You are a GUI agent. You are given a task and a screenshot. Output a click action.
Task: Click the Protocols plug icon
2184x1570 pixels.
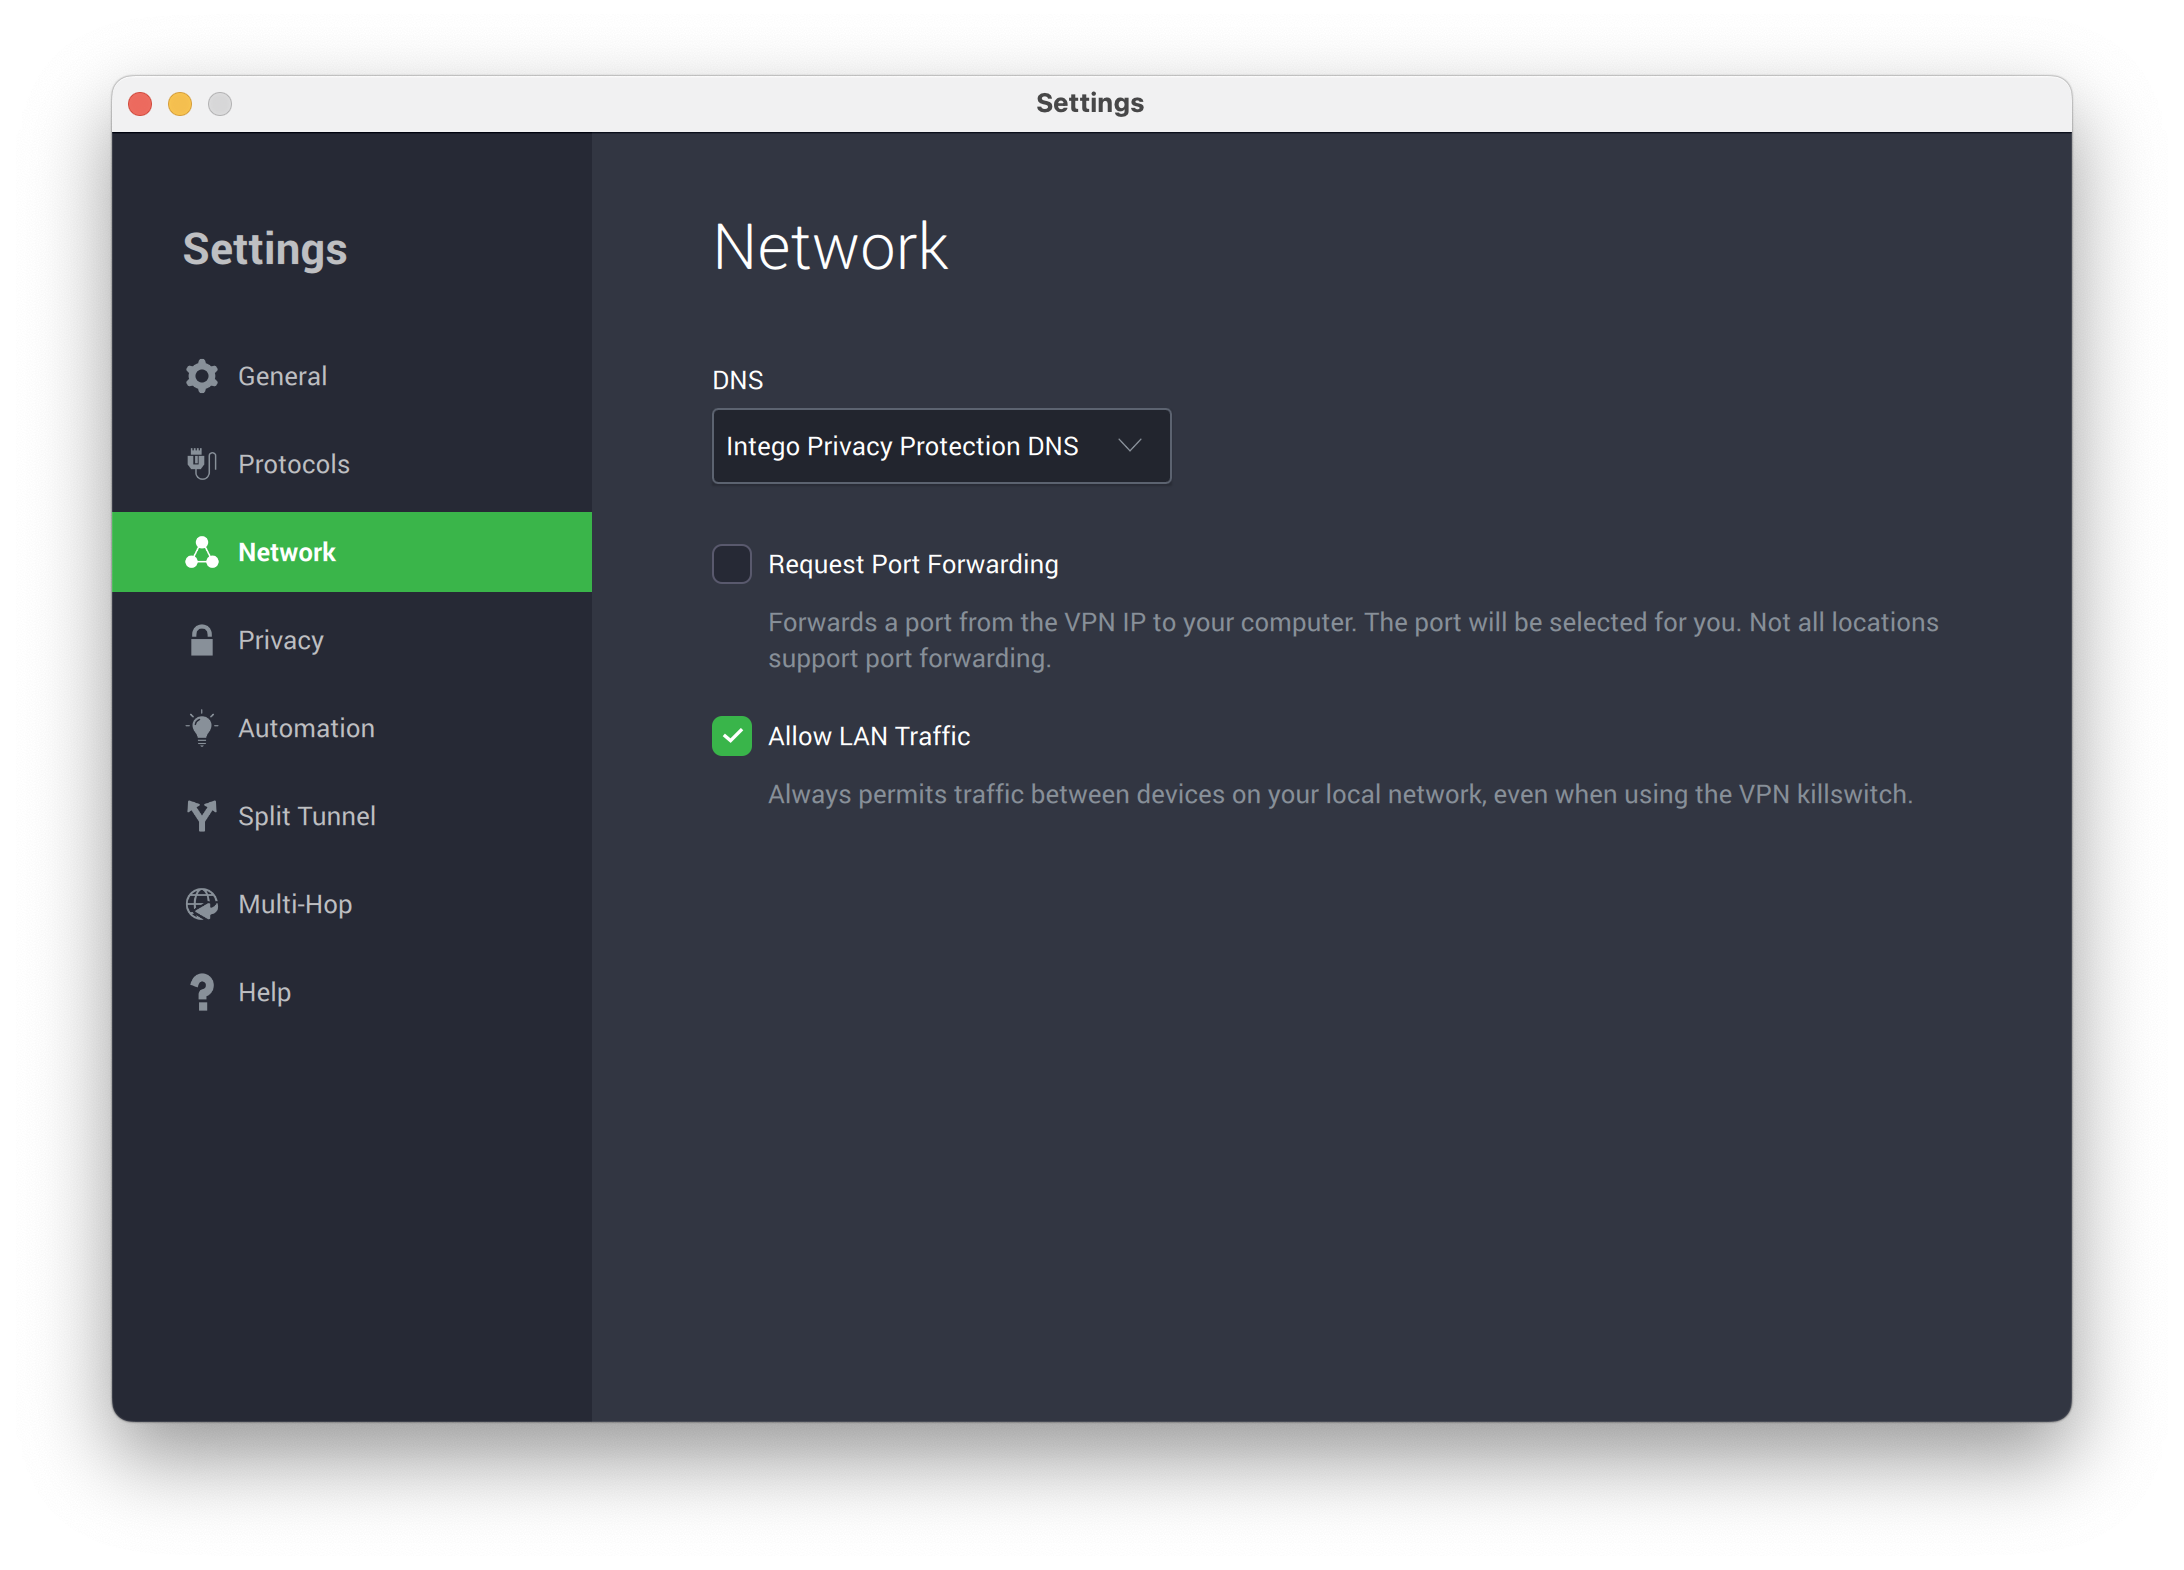(202, 464)
